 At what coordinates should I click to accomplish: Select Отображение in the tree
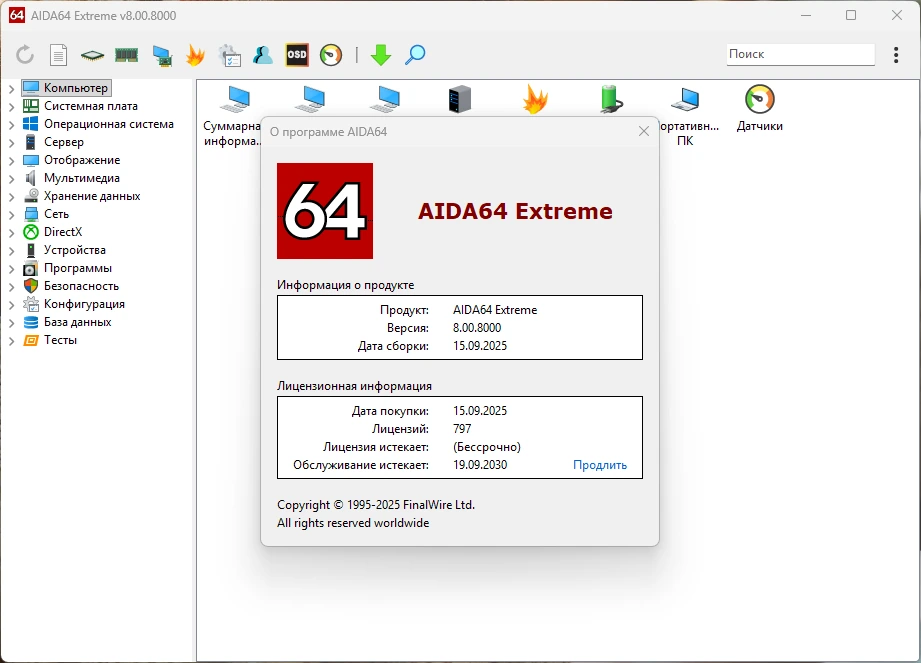(71, 160)
